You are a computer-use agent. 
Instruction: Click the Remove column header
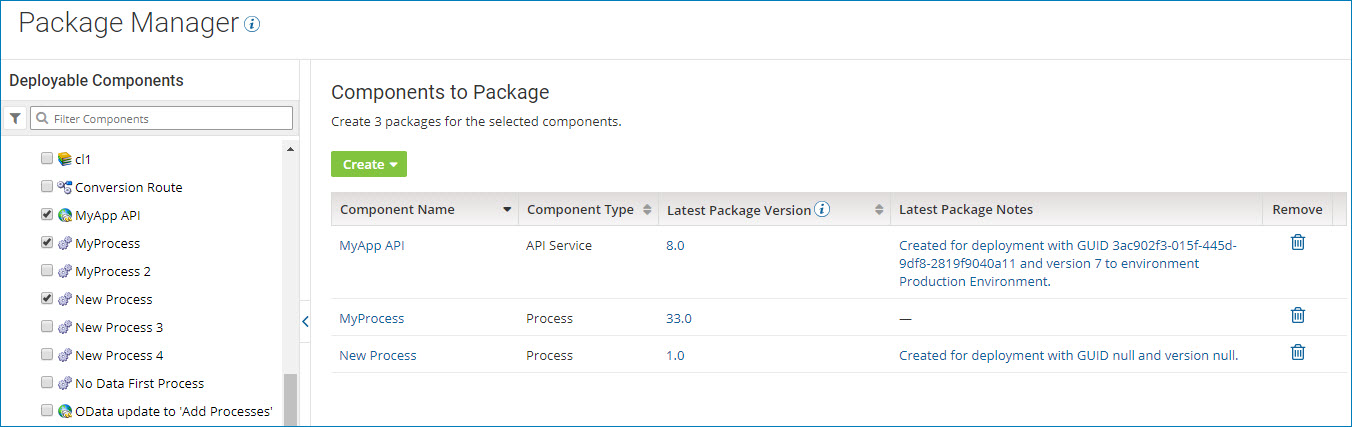[x=1297, y=209]
